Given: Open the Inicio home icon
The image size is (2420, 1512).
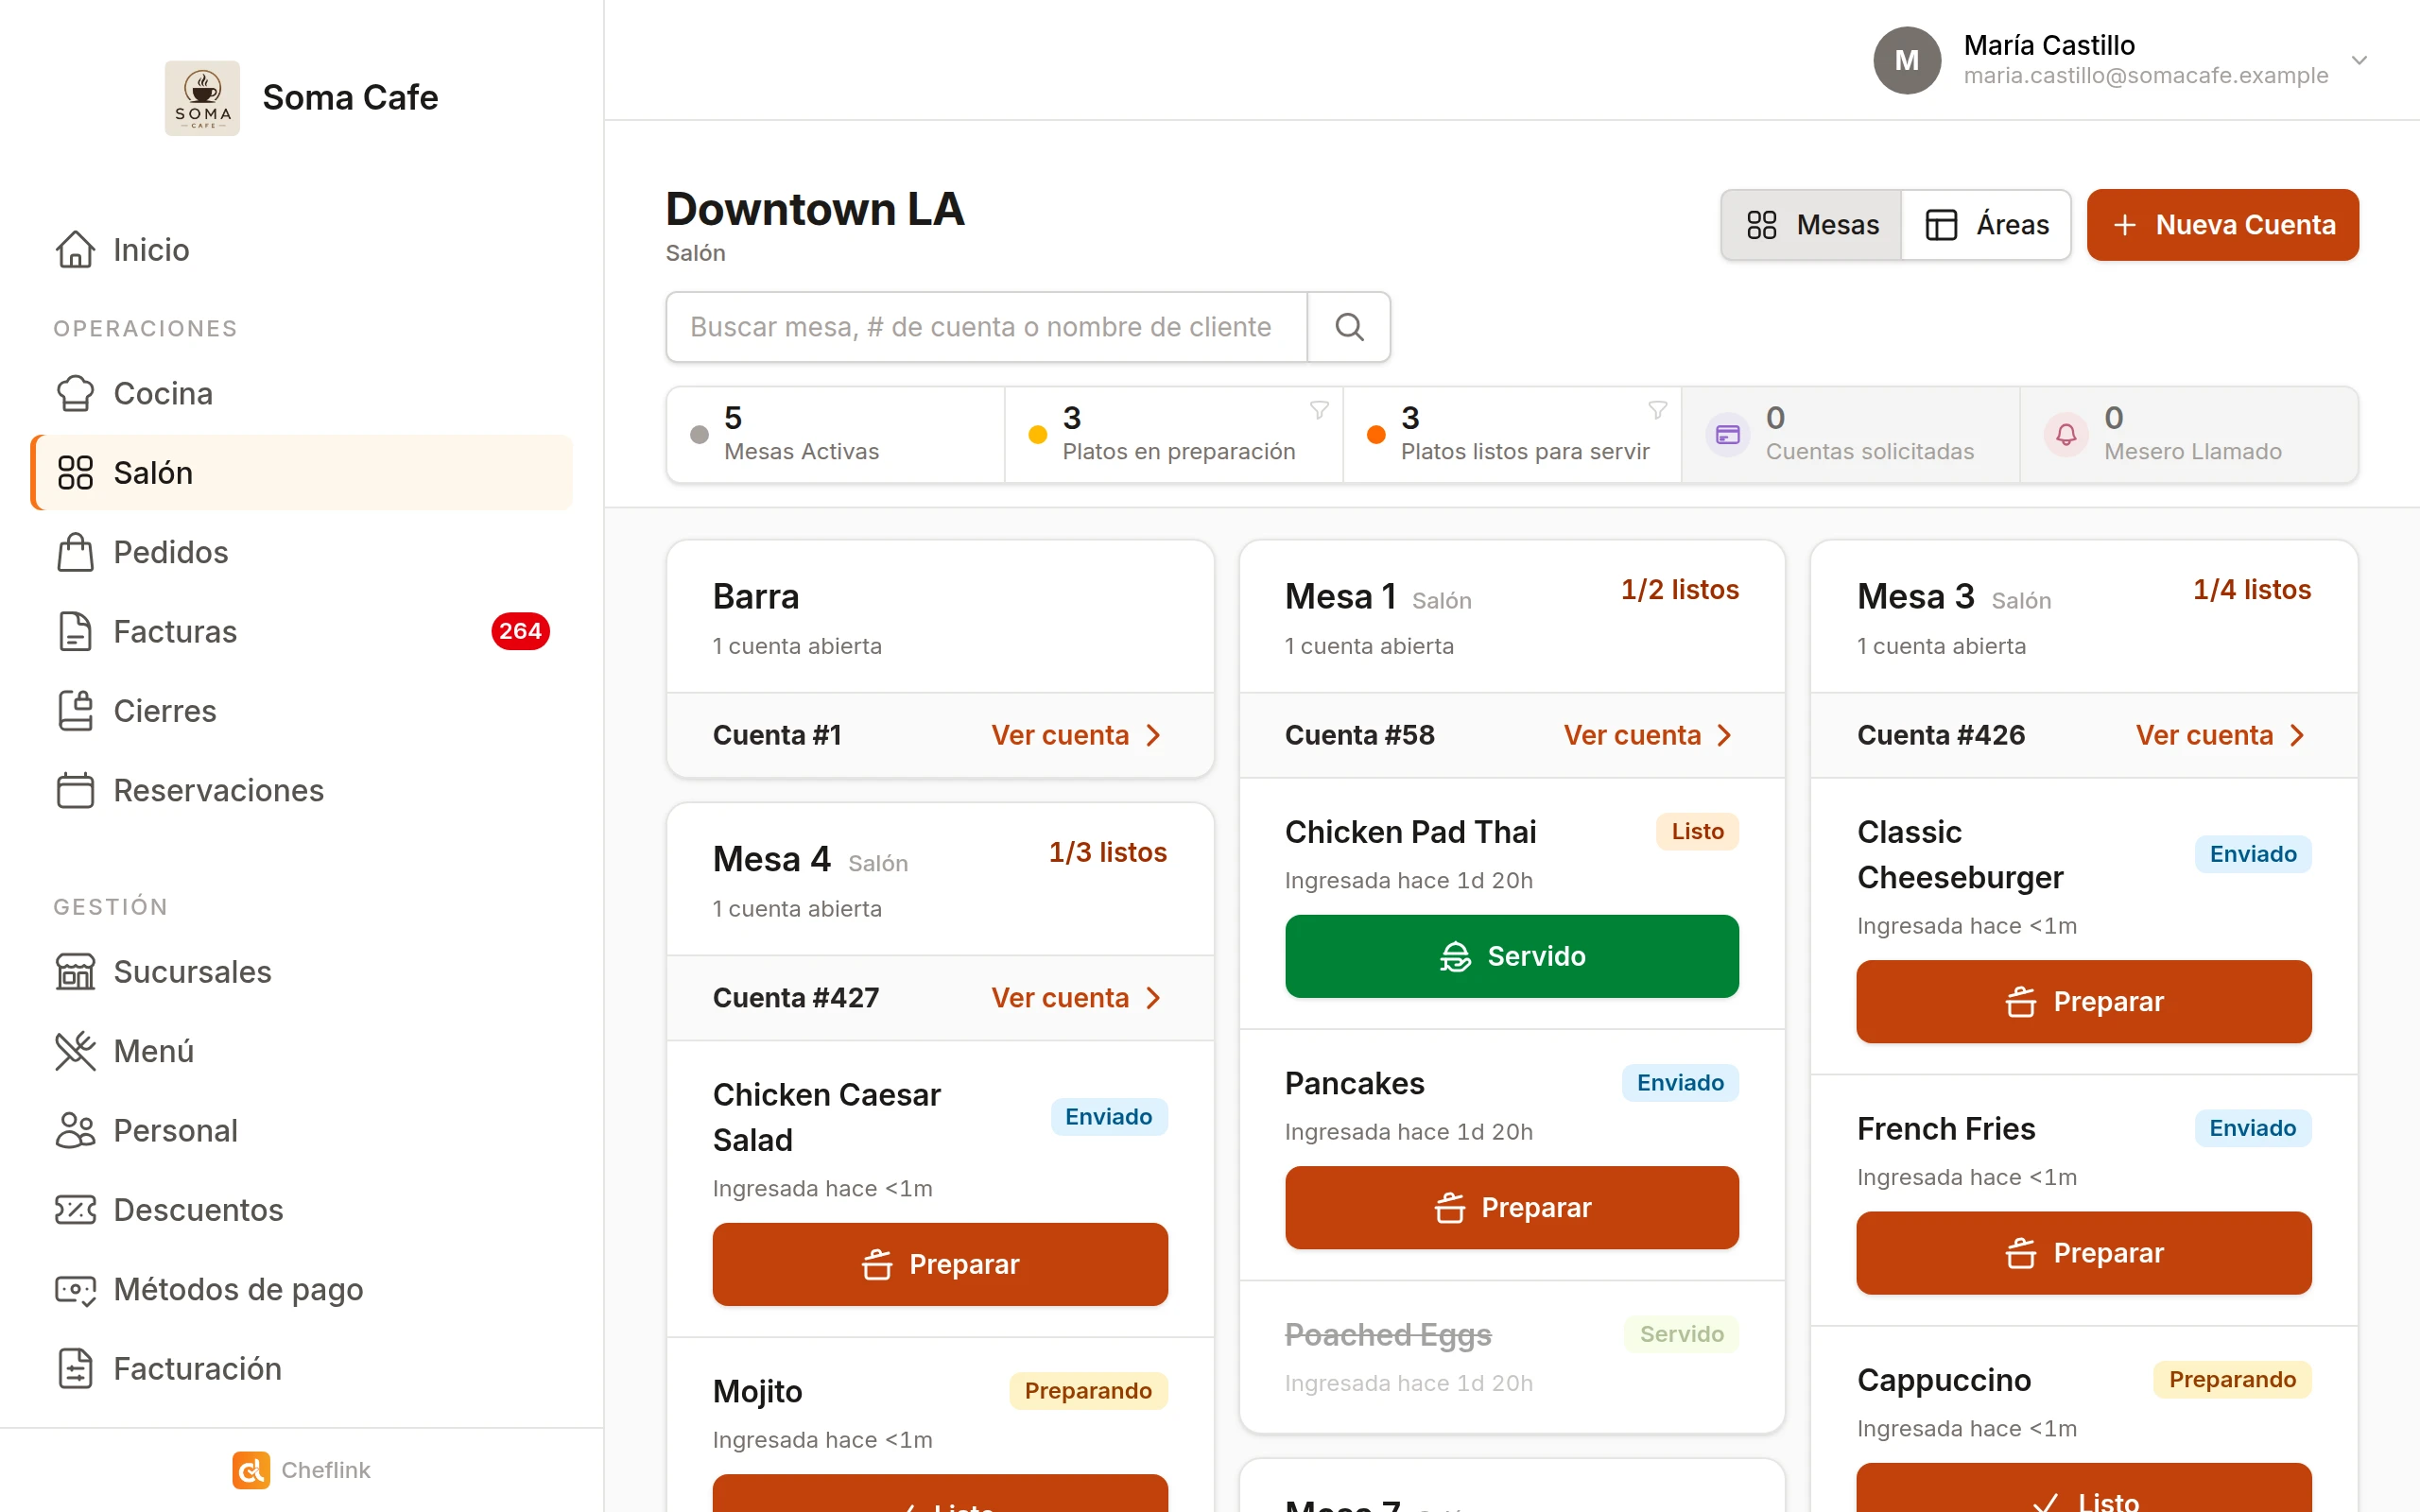Looking at the screenshot, I should click(x=75, y=249).
